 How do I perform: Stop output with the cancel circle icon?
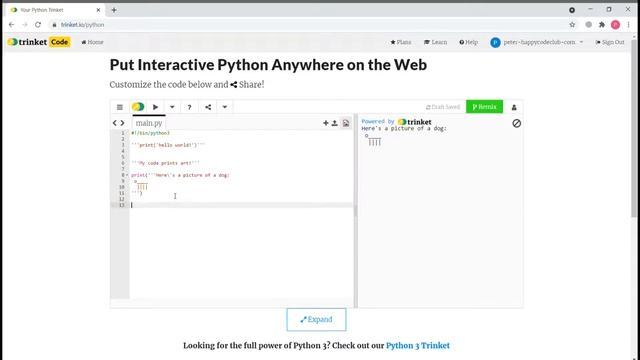(516, 123)
